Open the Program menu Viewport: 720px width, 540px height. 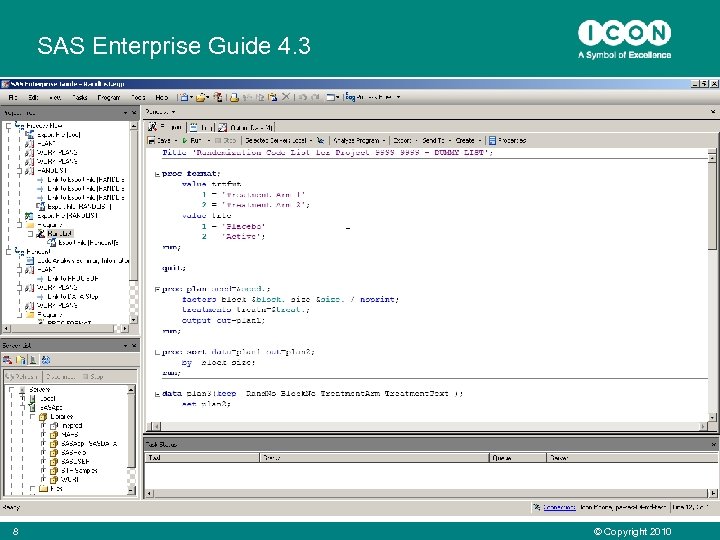pyautogui.click(x=108, y=97)
